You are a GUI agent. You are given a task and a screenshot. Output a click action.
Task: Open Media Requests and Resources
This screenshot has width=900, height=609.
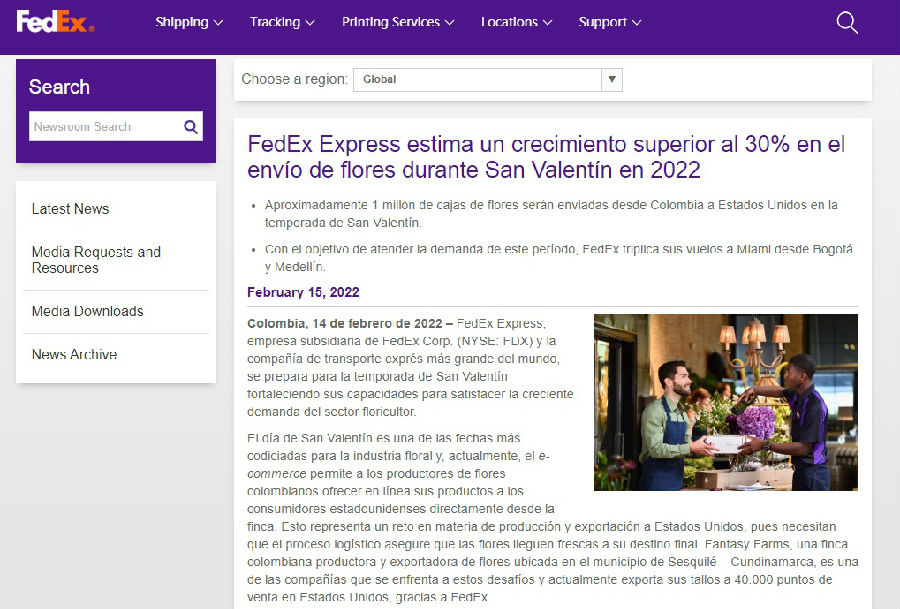[96, 260]
